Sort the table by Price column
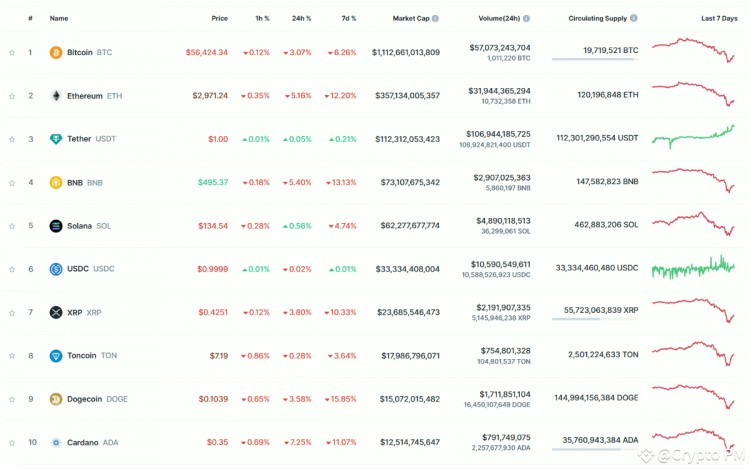This screenshot has height=469, width=750. click(219, 18)
